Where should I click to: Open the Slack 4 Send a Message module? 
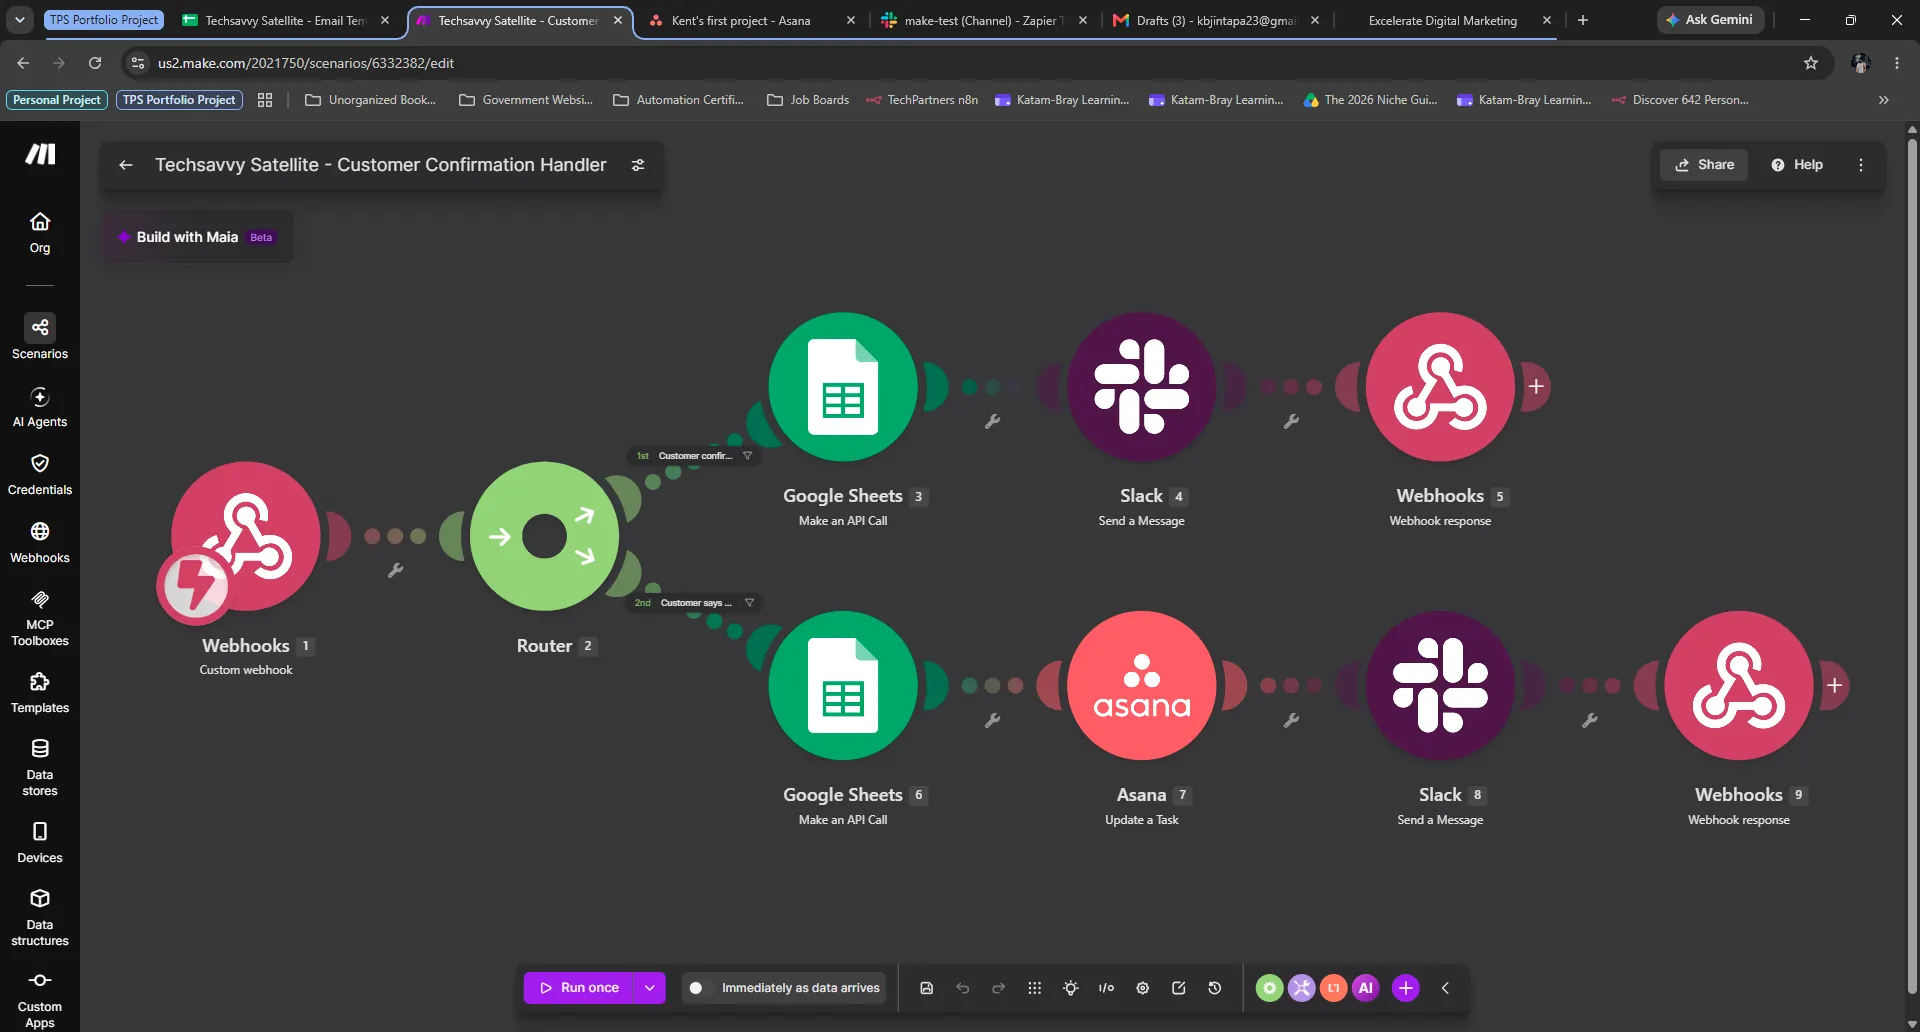pos(1141,387)
